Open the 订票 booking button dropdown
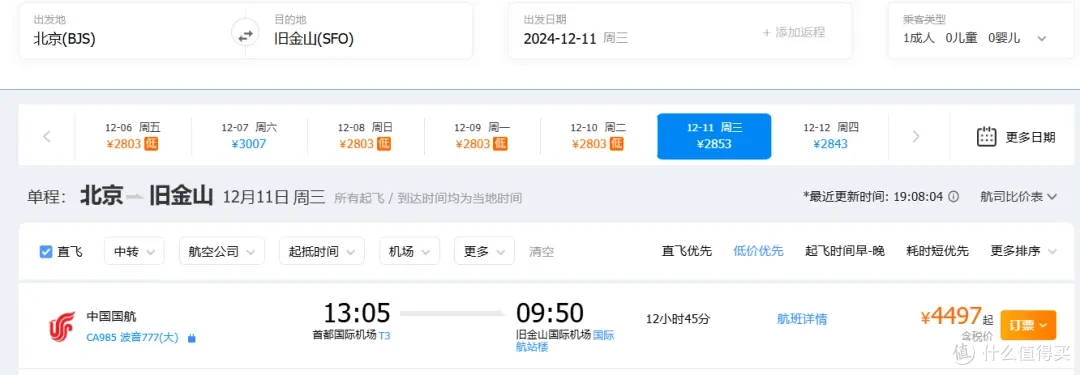The image size is (1080, 375). pyautogui.click(x=1028, y=325)
